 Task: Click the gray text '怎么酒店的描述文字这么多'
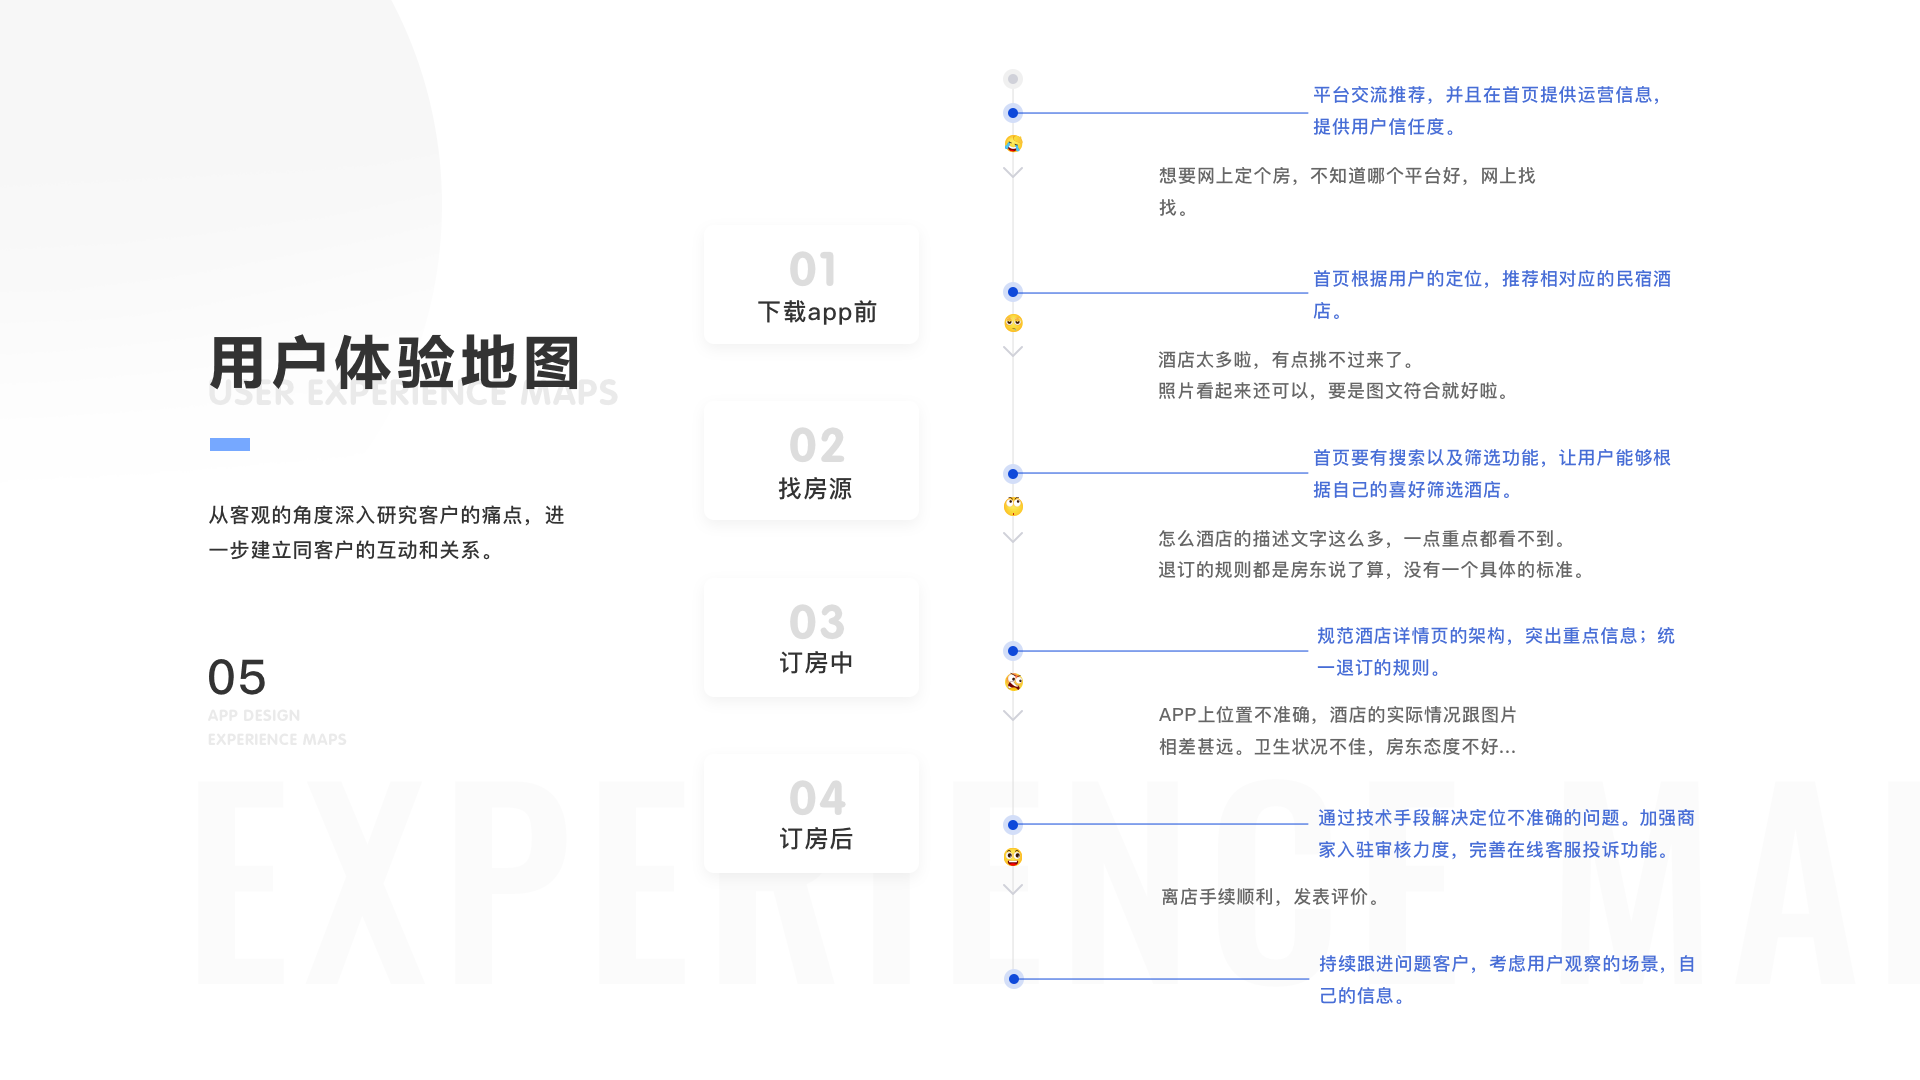tap(1271, 539)
